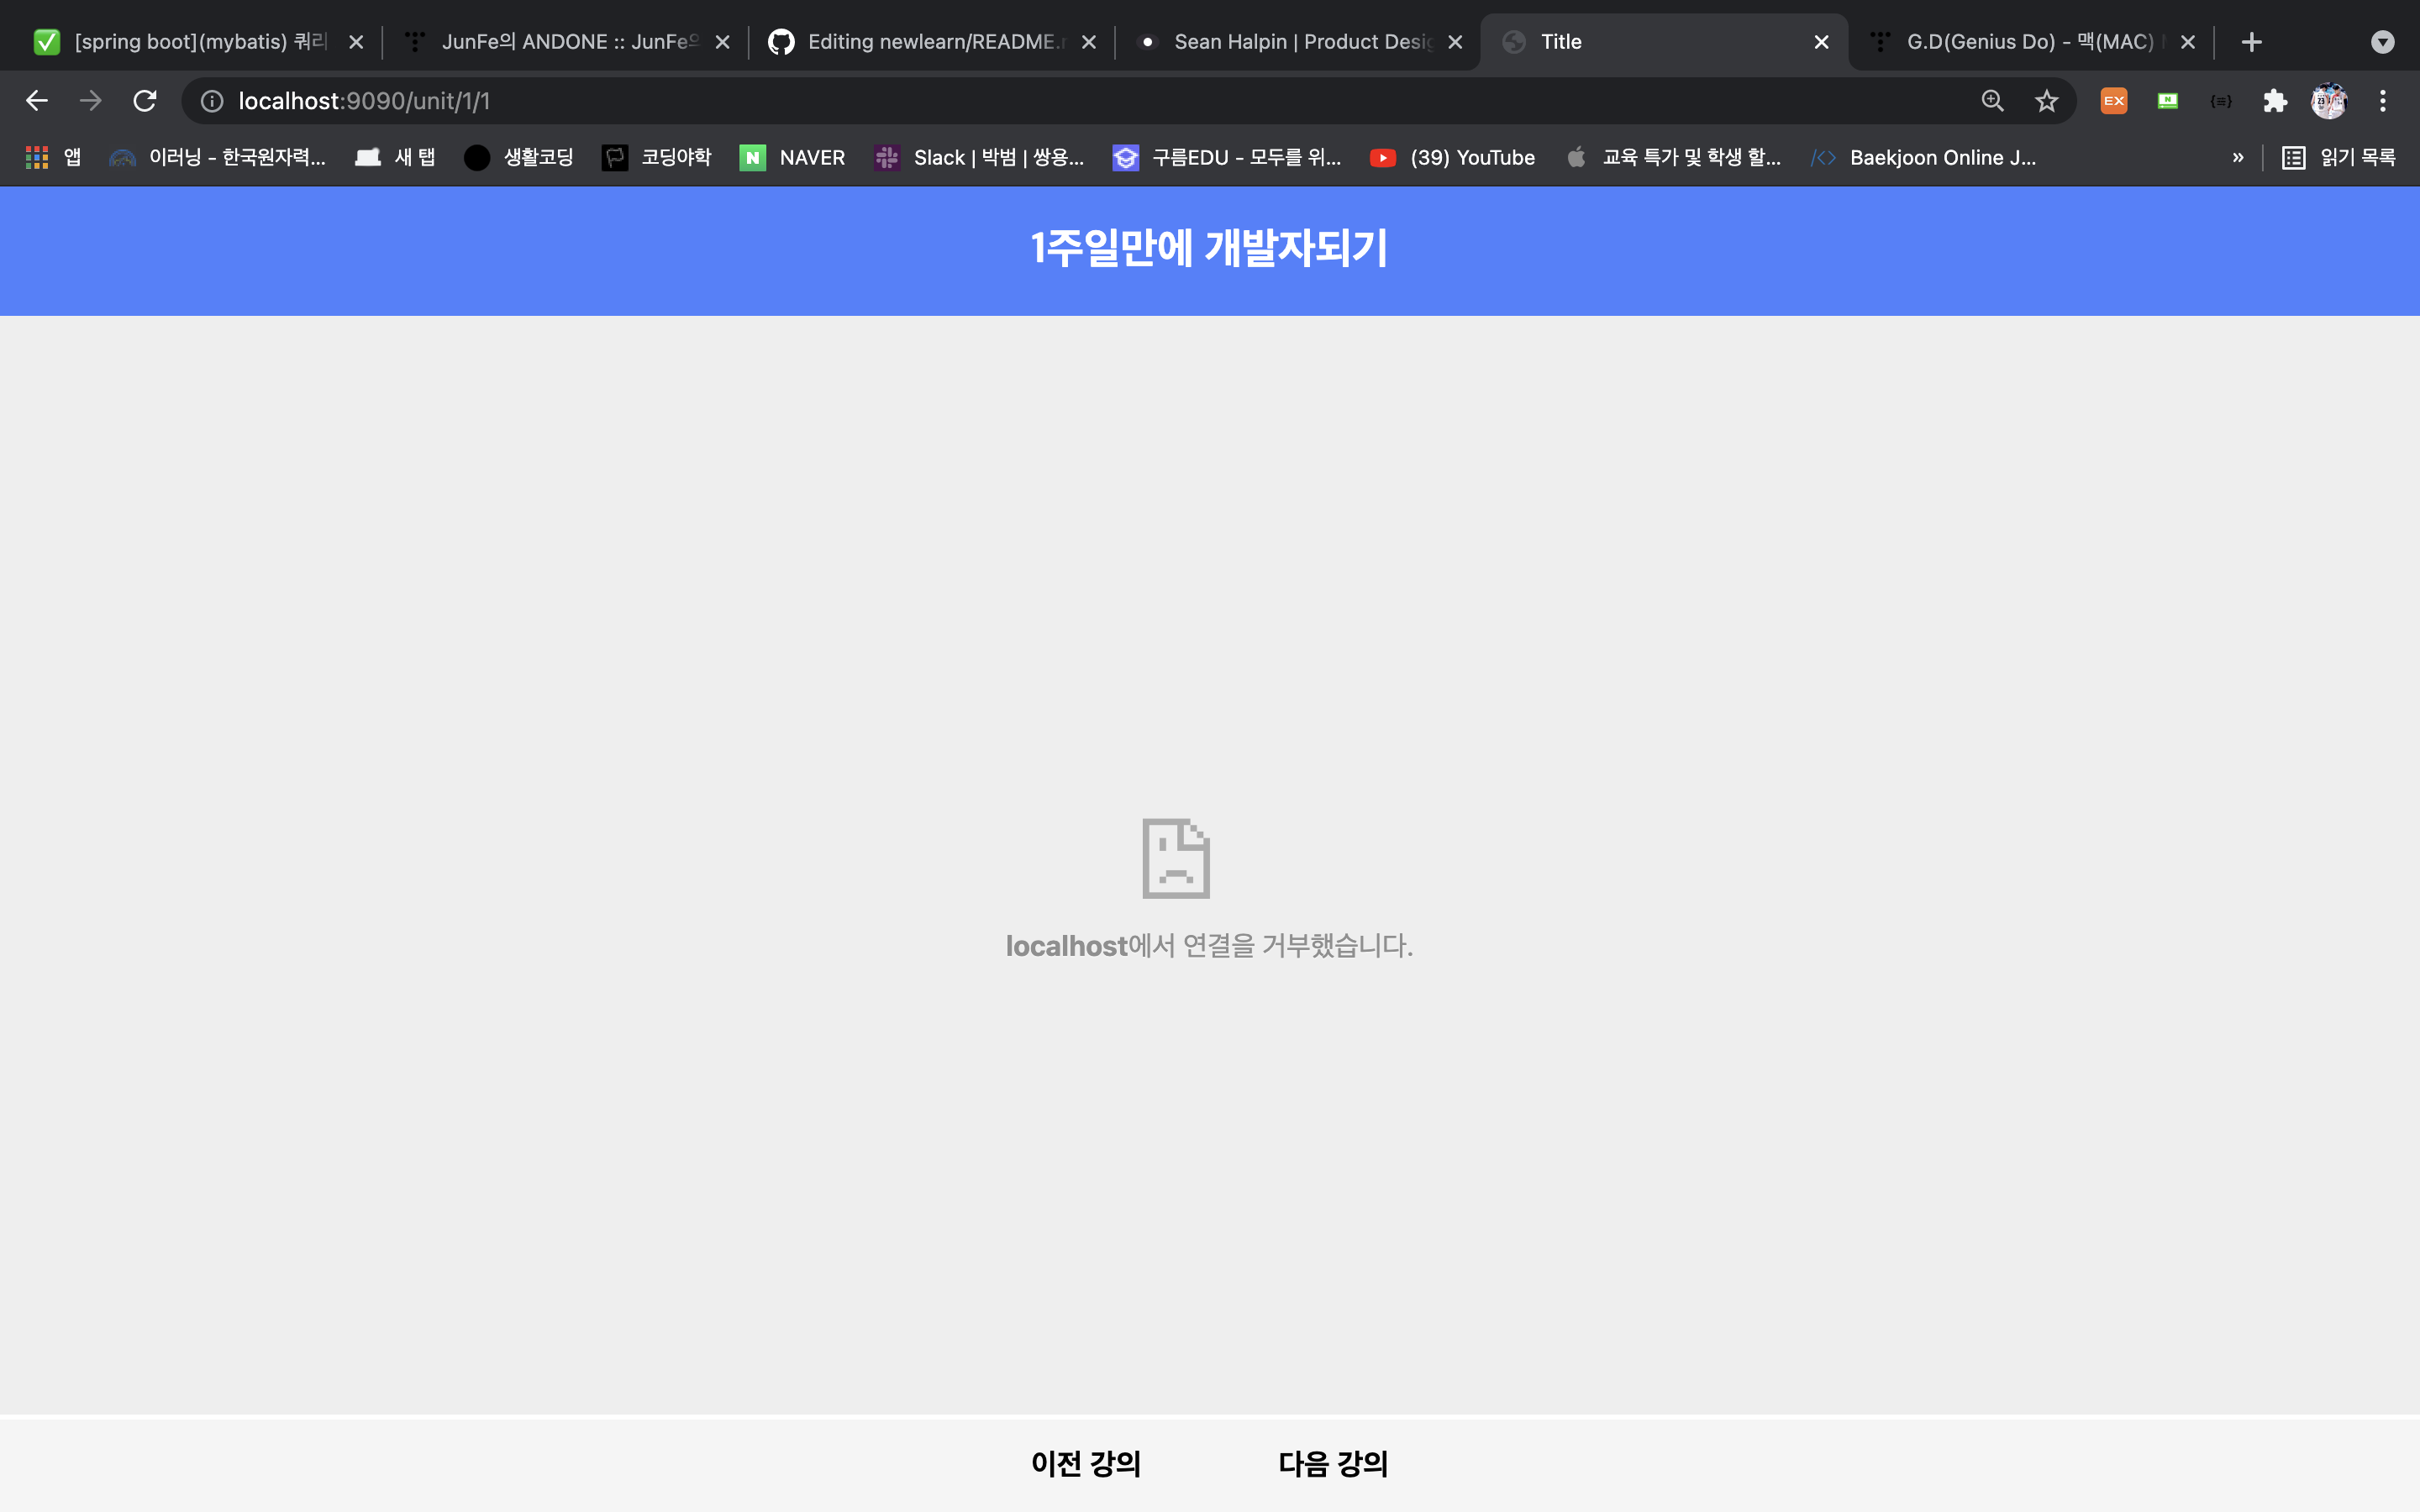2420x1512 pixels.
Task: Reload the current page
Action: 145,100
